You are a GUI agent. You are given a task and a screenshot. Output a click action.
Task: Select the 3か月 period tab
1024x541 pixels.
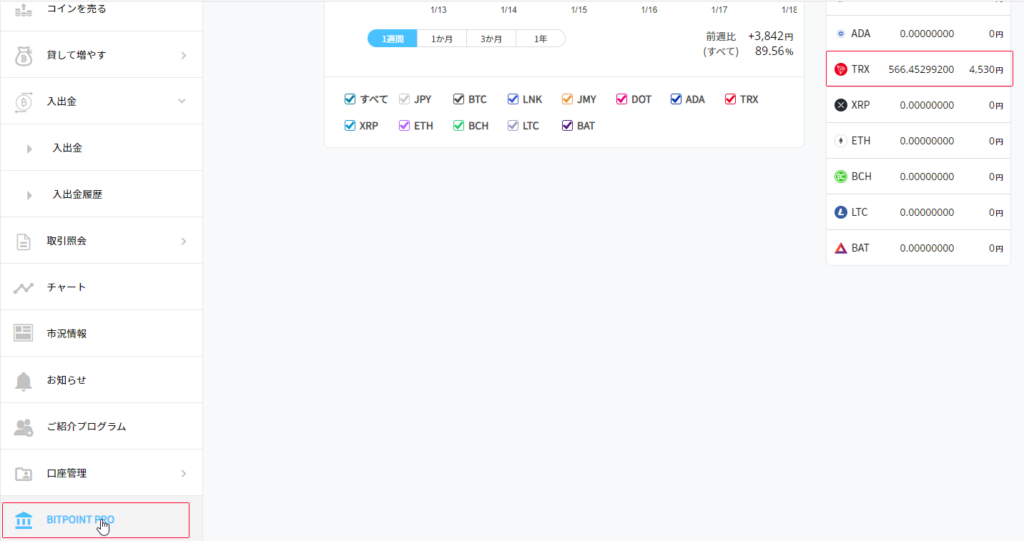tap(491, 39)
